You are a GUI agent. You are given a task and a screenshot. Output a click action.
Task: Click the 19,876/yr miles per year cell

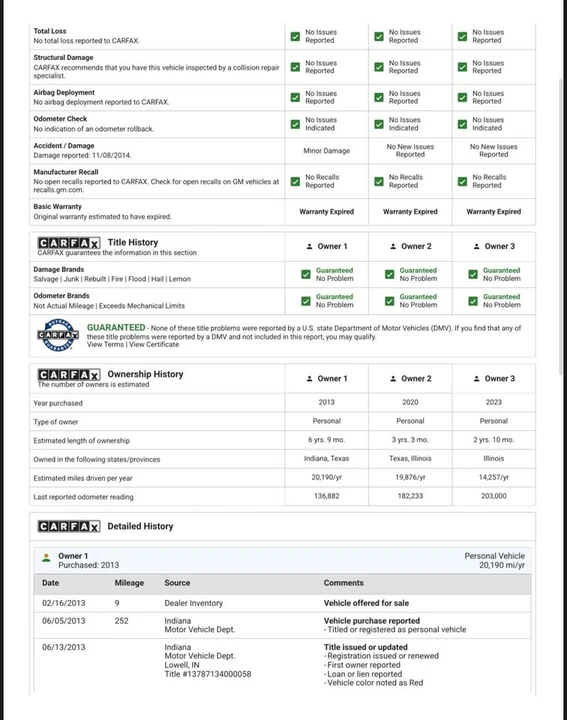click(410, 478)
